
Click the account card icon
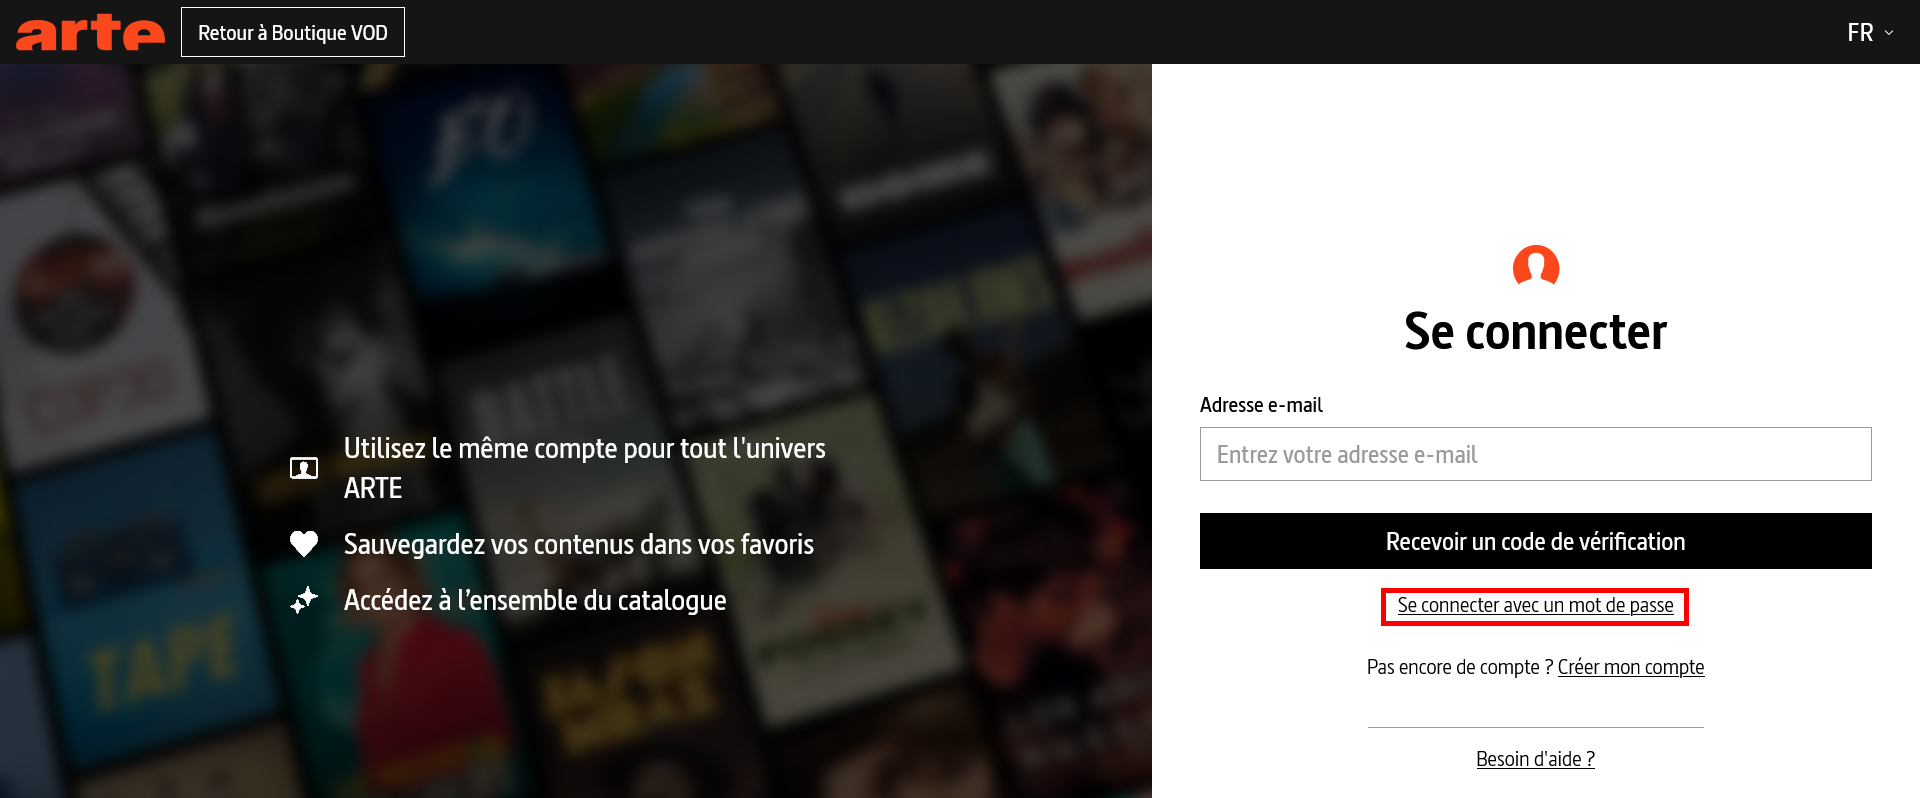[x=304, y=468]
